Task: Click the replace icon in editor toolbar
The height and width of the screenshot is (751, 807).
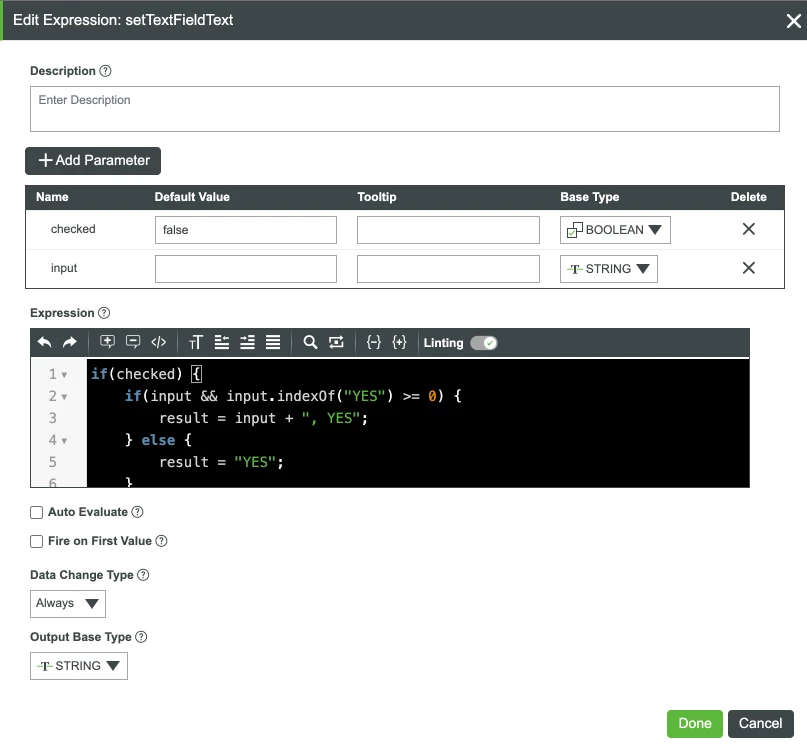Action: (x=336, y=342)
